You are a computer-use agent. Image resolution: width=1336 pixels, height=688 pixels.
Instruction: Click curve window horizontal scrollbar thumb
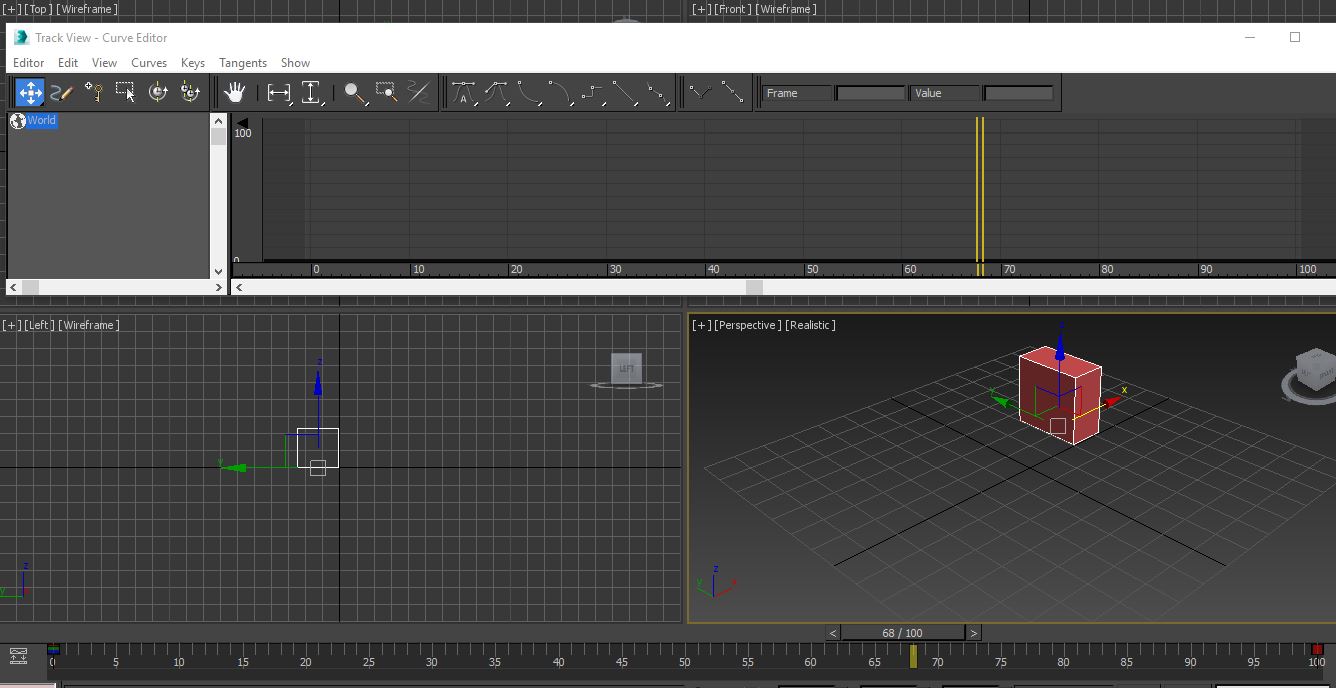pyautogui.click(x=755, y=287)
